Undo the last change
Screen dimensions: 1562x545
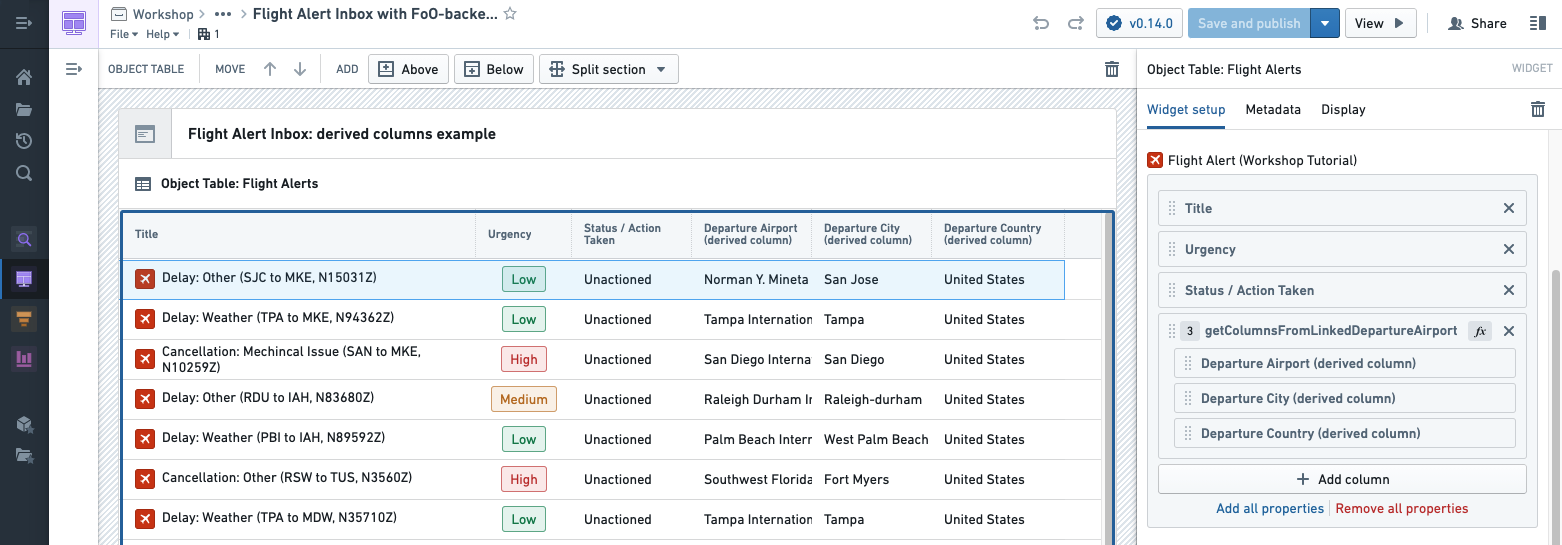click(1041, 23)
